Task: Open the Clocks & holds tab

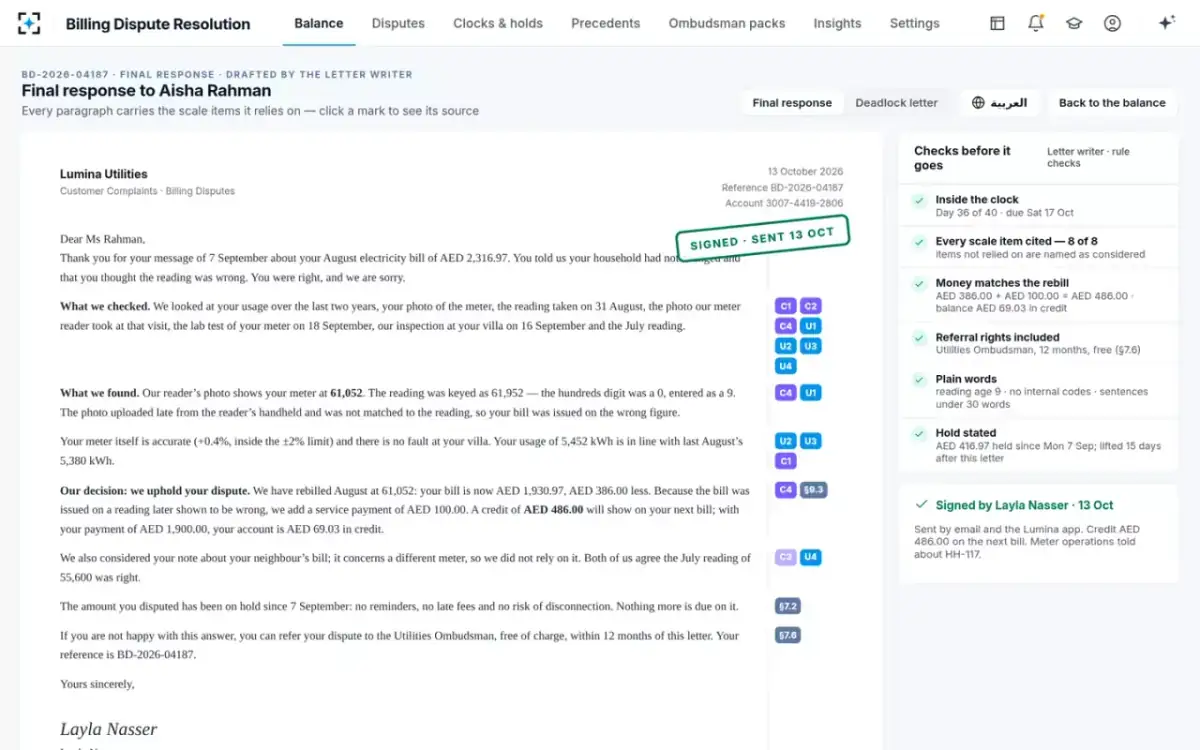Action: [498, 23]
